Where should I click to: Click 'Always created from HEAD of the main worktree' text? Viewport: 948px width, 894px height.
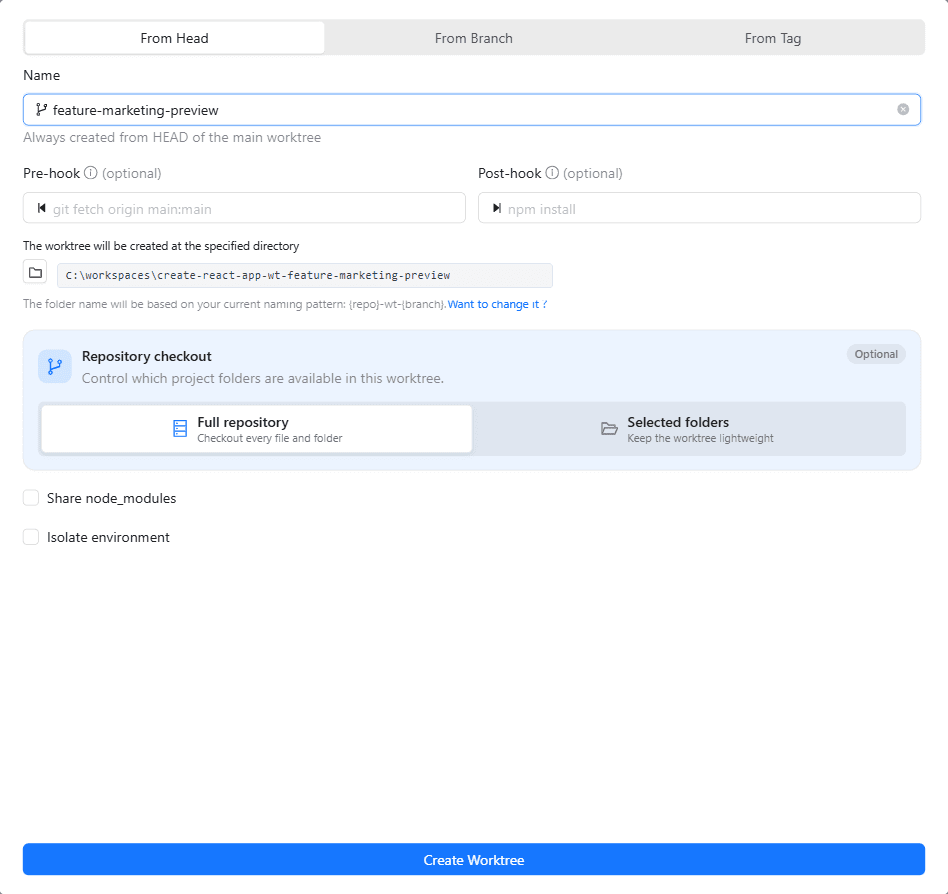tap(172, 138)
